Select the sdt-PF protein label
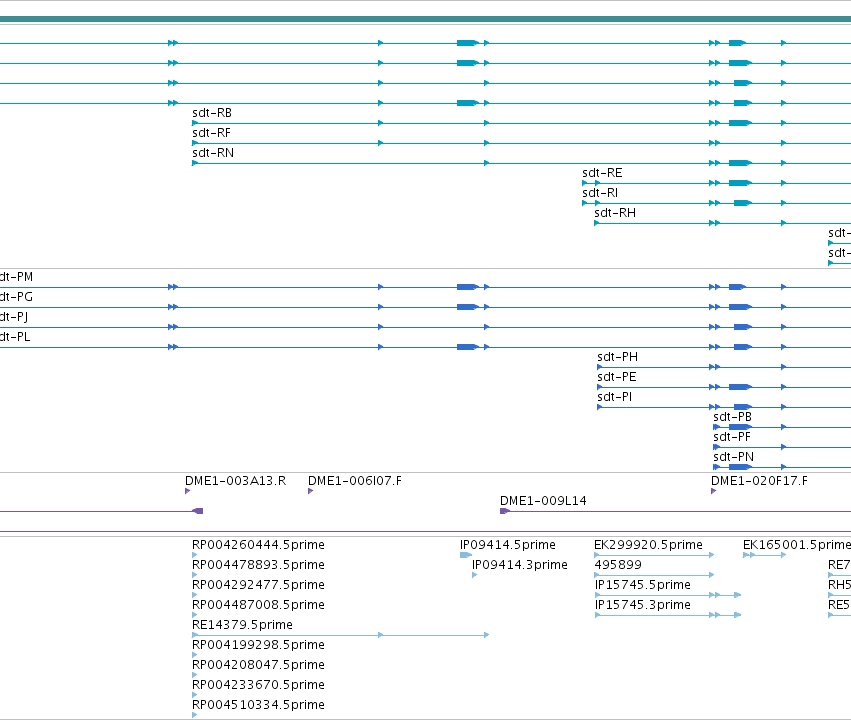 coord(732,437)
